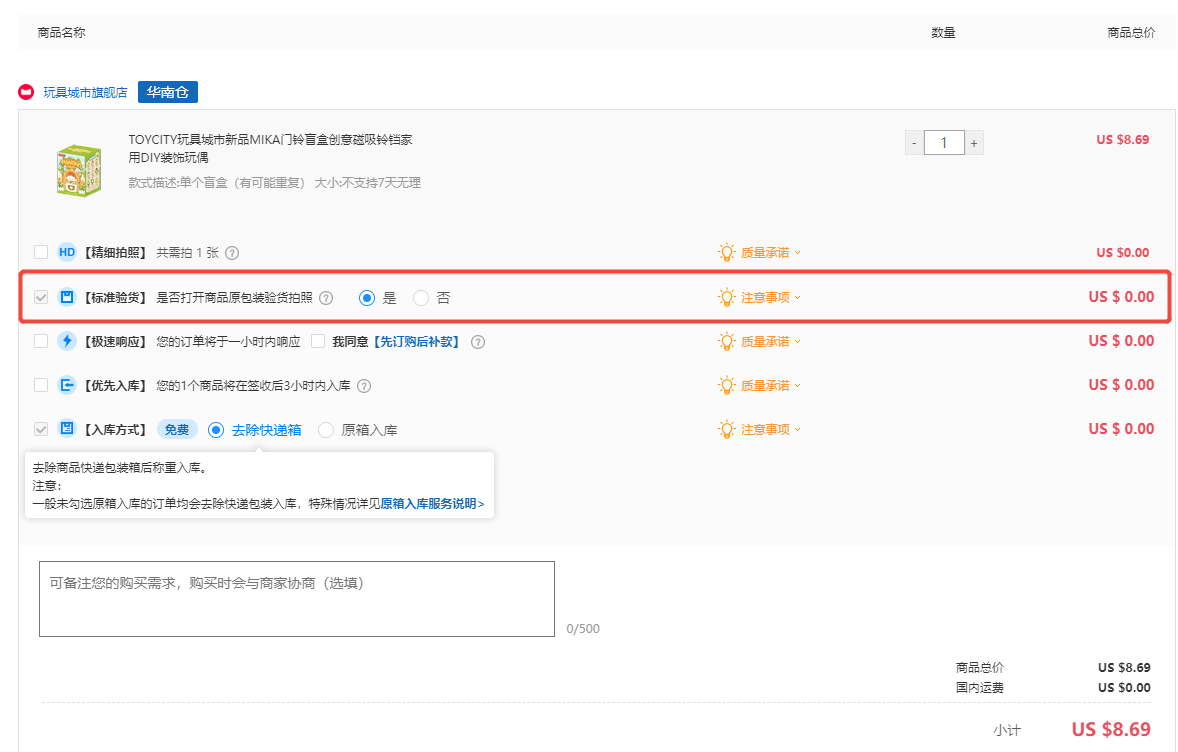Expand the 质量承诺 dropdown on 优先入库 row

[x=765, y=385]
